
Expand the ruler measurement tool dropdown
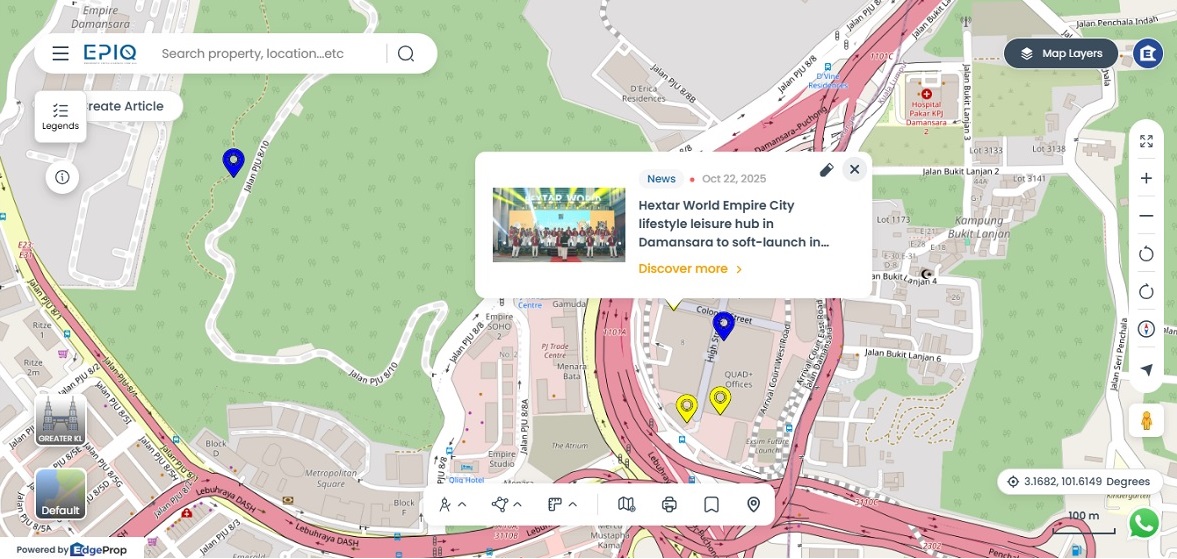coord(563,505)
